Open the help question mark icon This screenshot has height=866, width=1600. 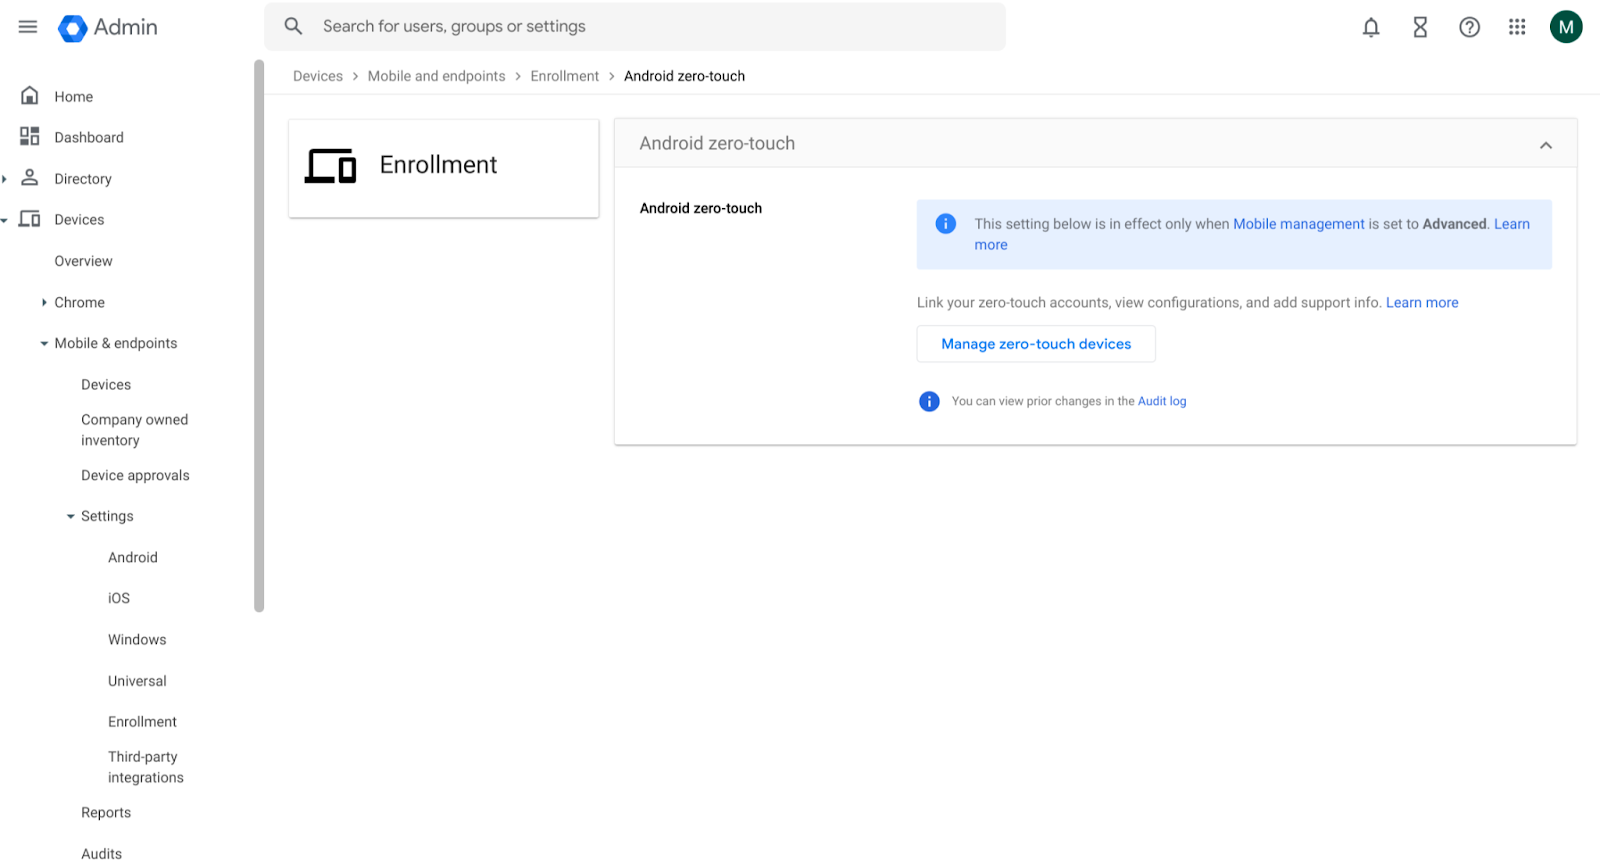click(1469, 28)
